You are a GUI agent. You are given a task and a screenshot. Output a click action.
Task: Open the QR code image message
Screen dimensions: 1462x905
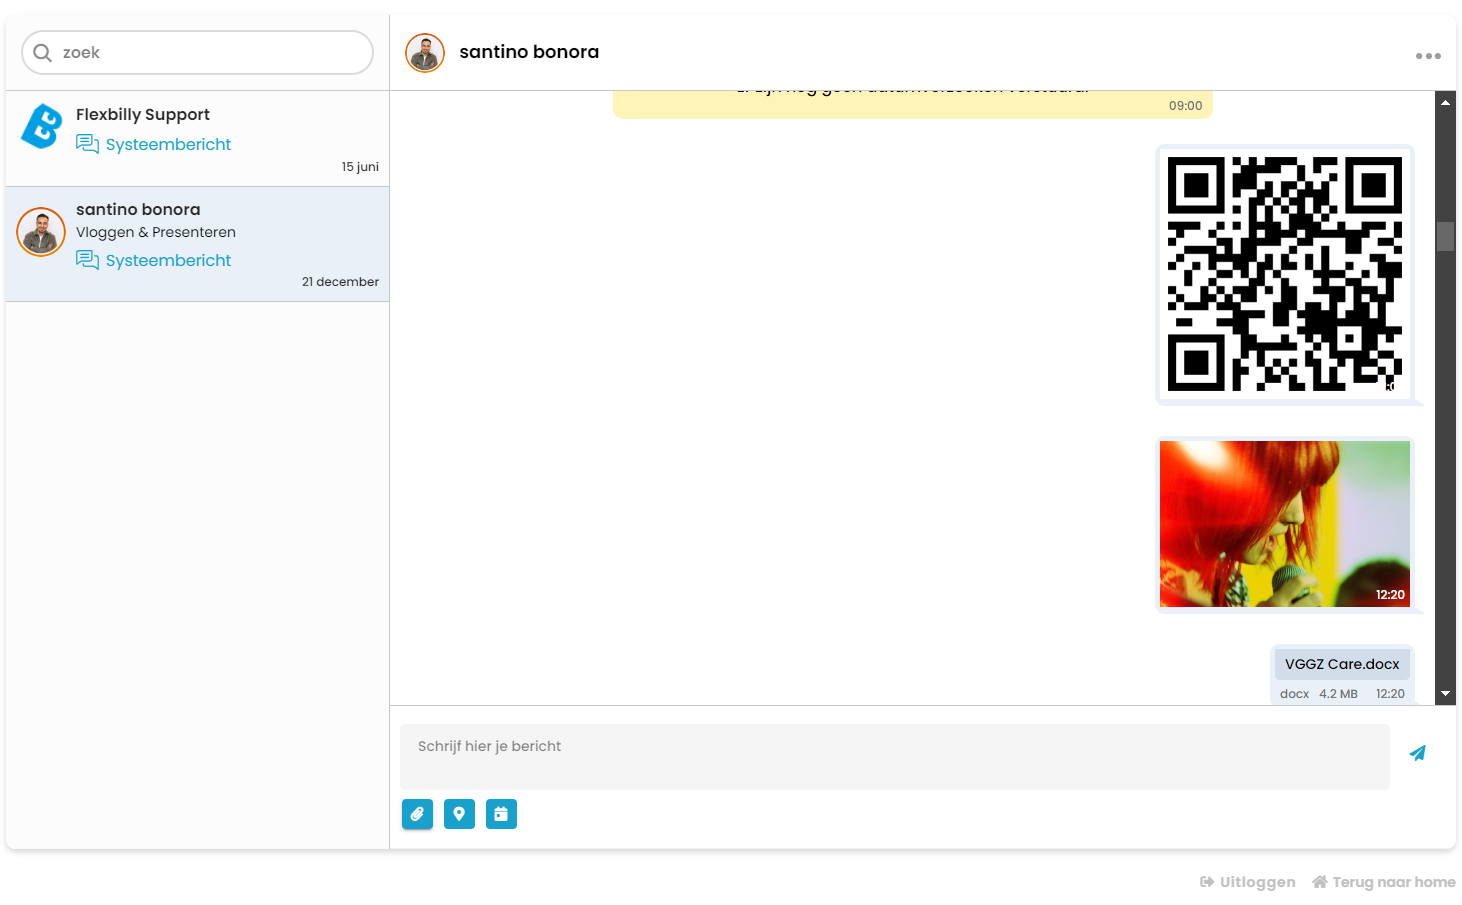coord(1284,274)
